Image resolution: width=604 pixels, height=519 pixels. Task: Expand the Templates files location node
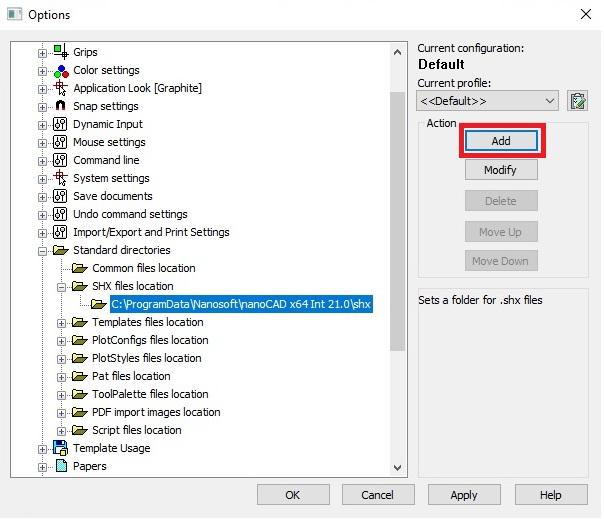click(62, 323)
